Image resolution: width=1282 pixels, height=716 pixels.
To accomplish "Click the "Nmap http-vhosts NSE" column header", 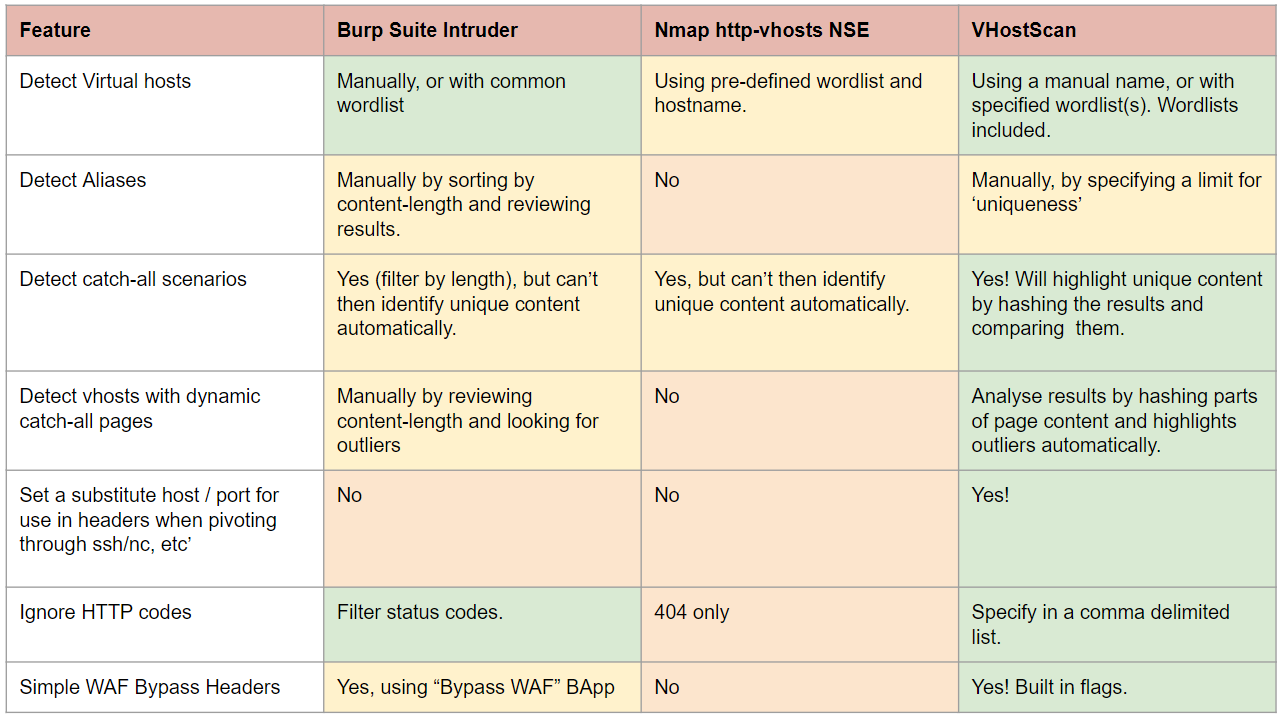I will (761, 30).
